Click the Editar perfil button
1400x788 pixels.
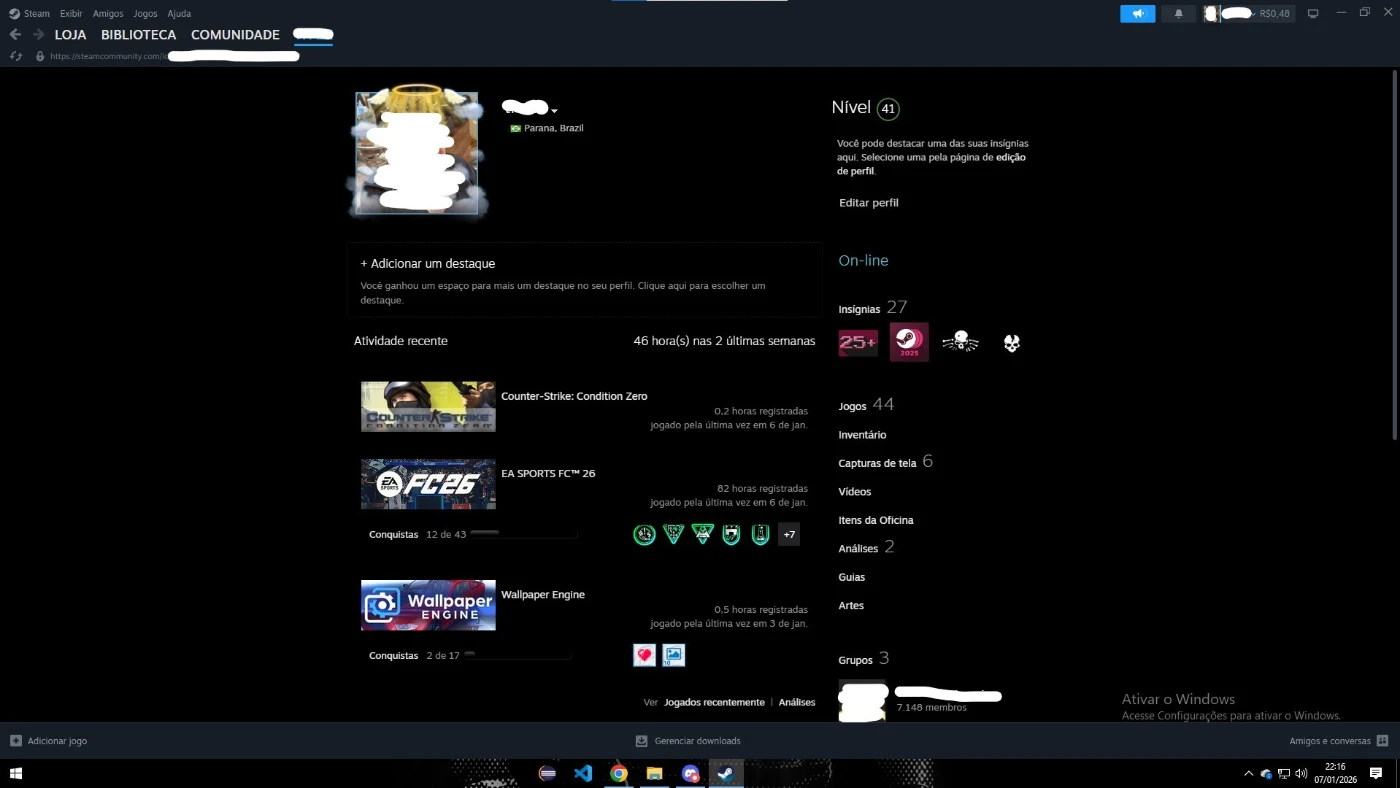click(868, 203)
